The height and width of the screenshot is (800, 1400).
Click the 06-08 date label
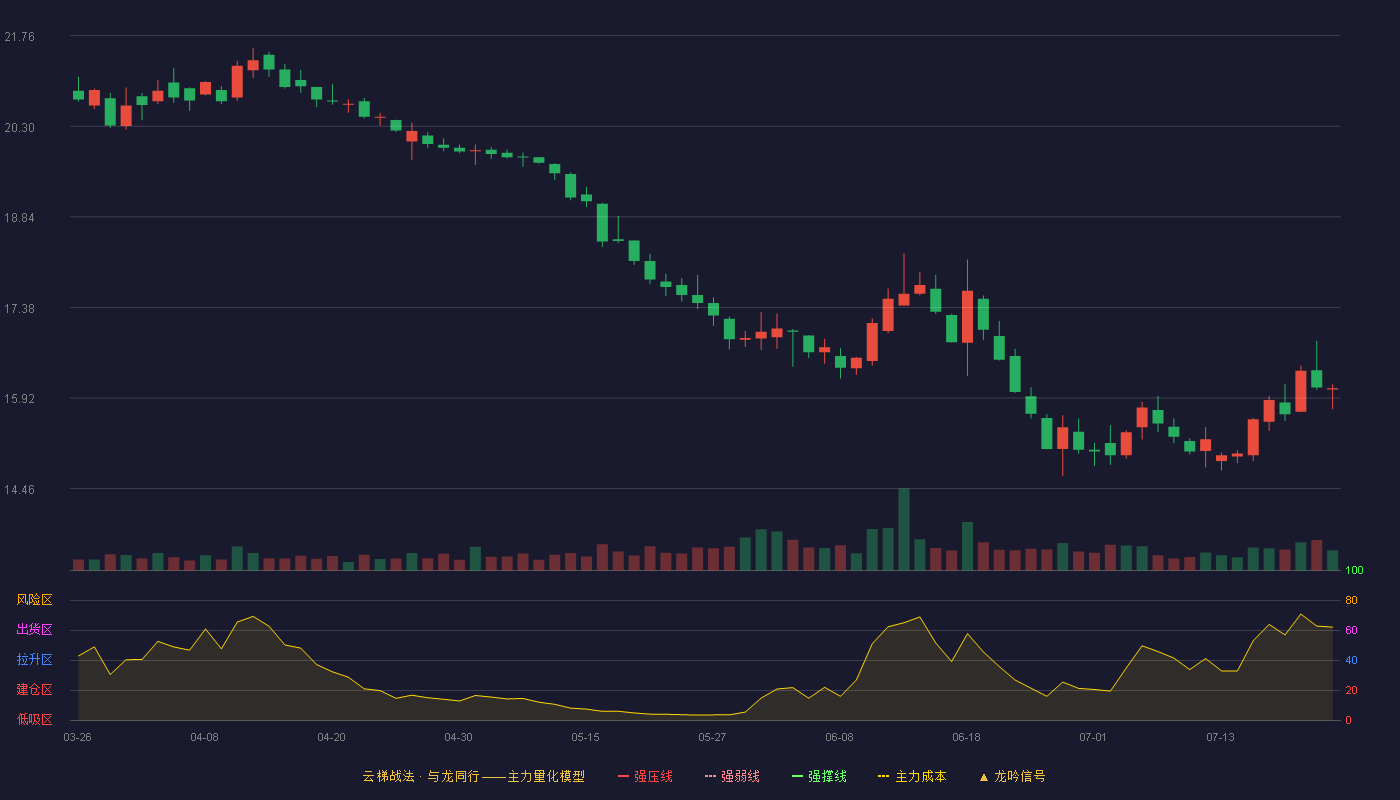839,737
